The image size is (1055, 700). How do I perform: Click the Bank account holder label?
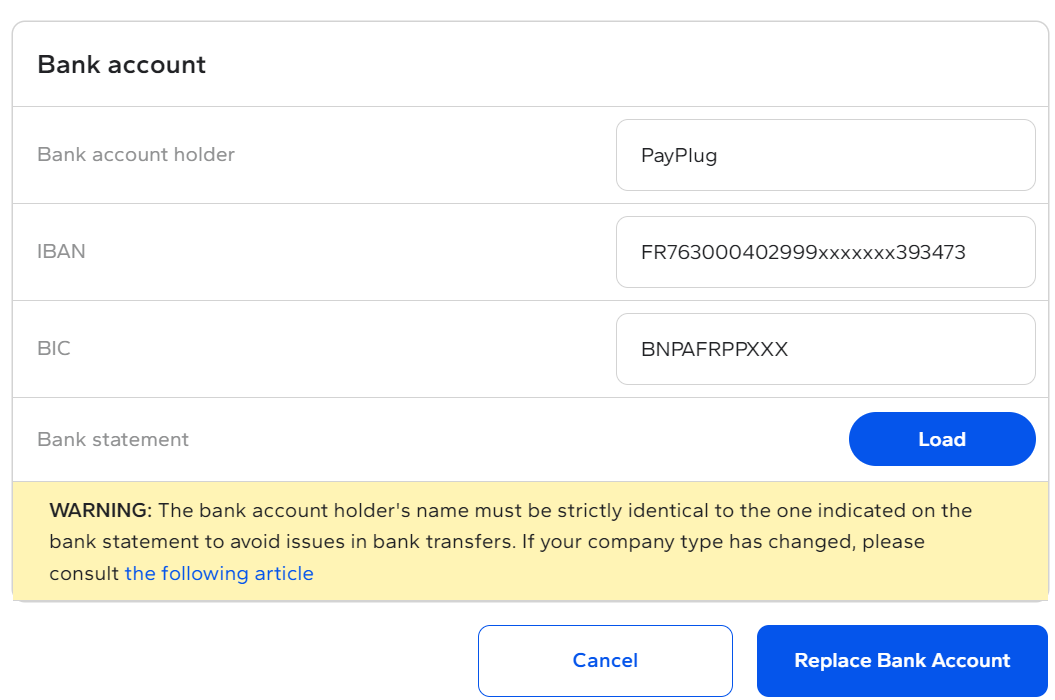(x=136, y=154)
